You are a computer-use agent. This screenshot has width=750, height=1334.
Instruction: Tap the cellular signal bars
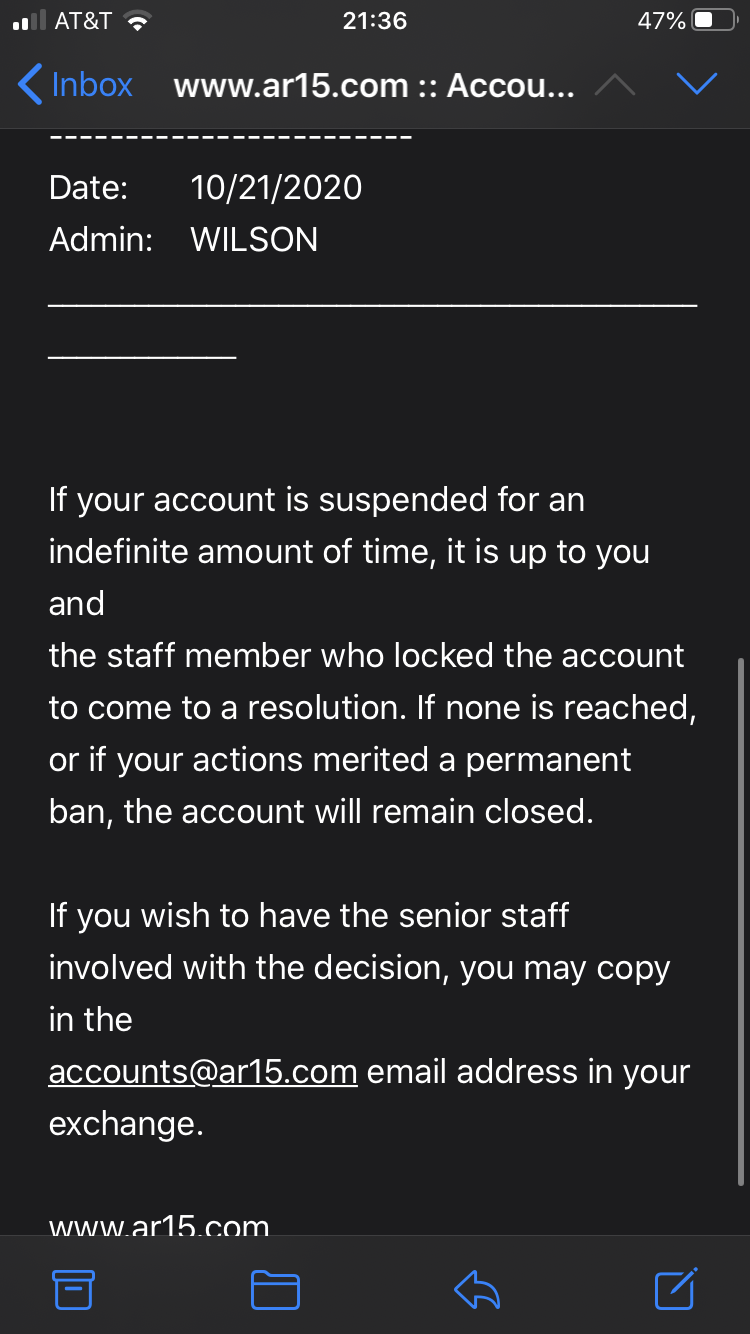(x=29, y=22)
